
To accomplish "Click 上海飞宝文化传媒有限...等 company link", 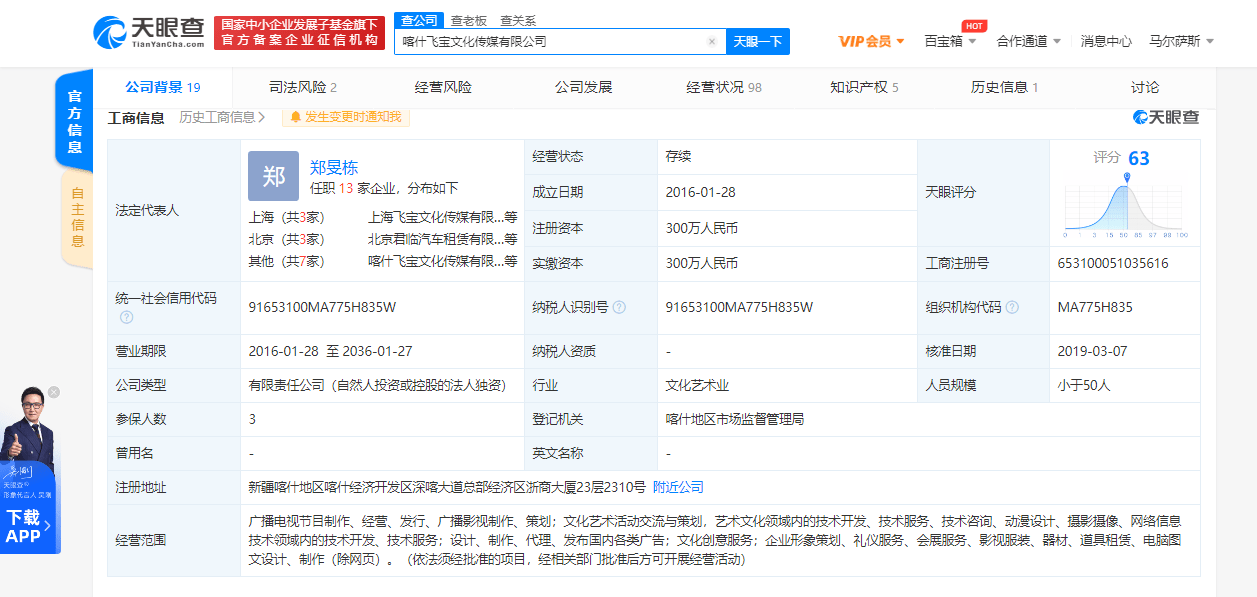I will pyautogui.click(x=442, y=216).
